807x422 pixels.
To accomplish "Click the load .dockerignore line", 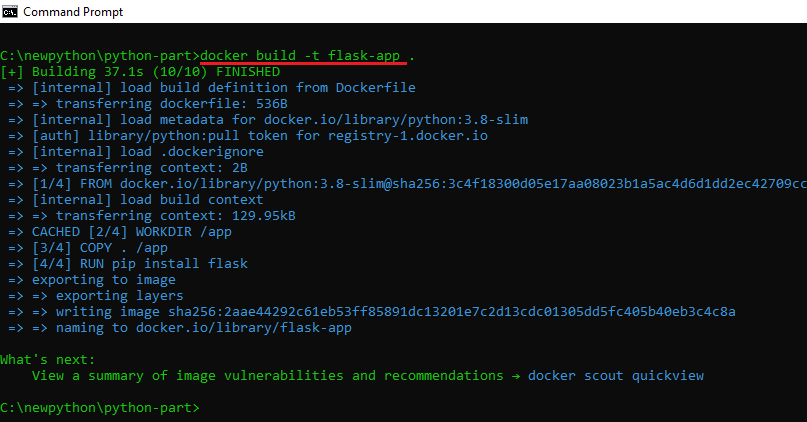I will [x=136, y=151].
